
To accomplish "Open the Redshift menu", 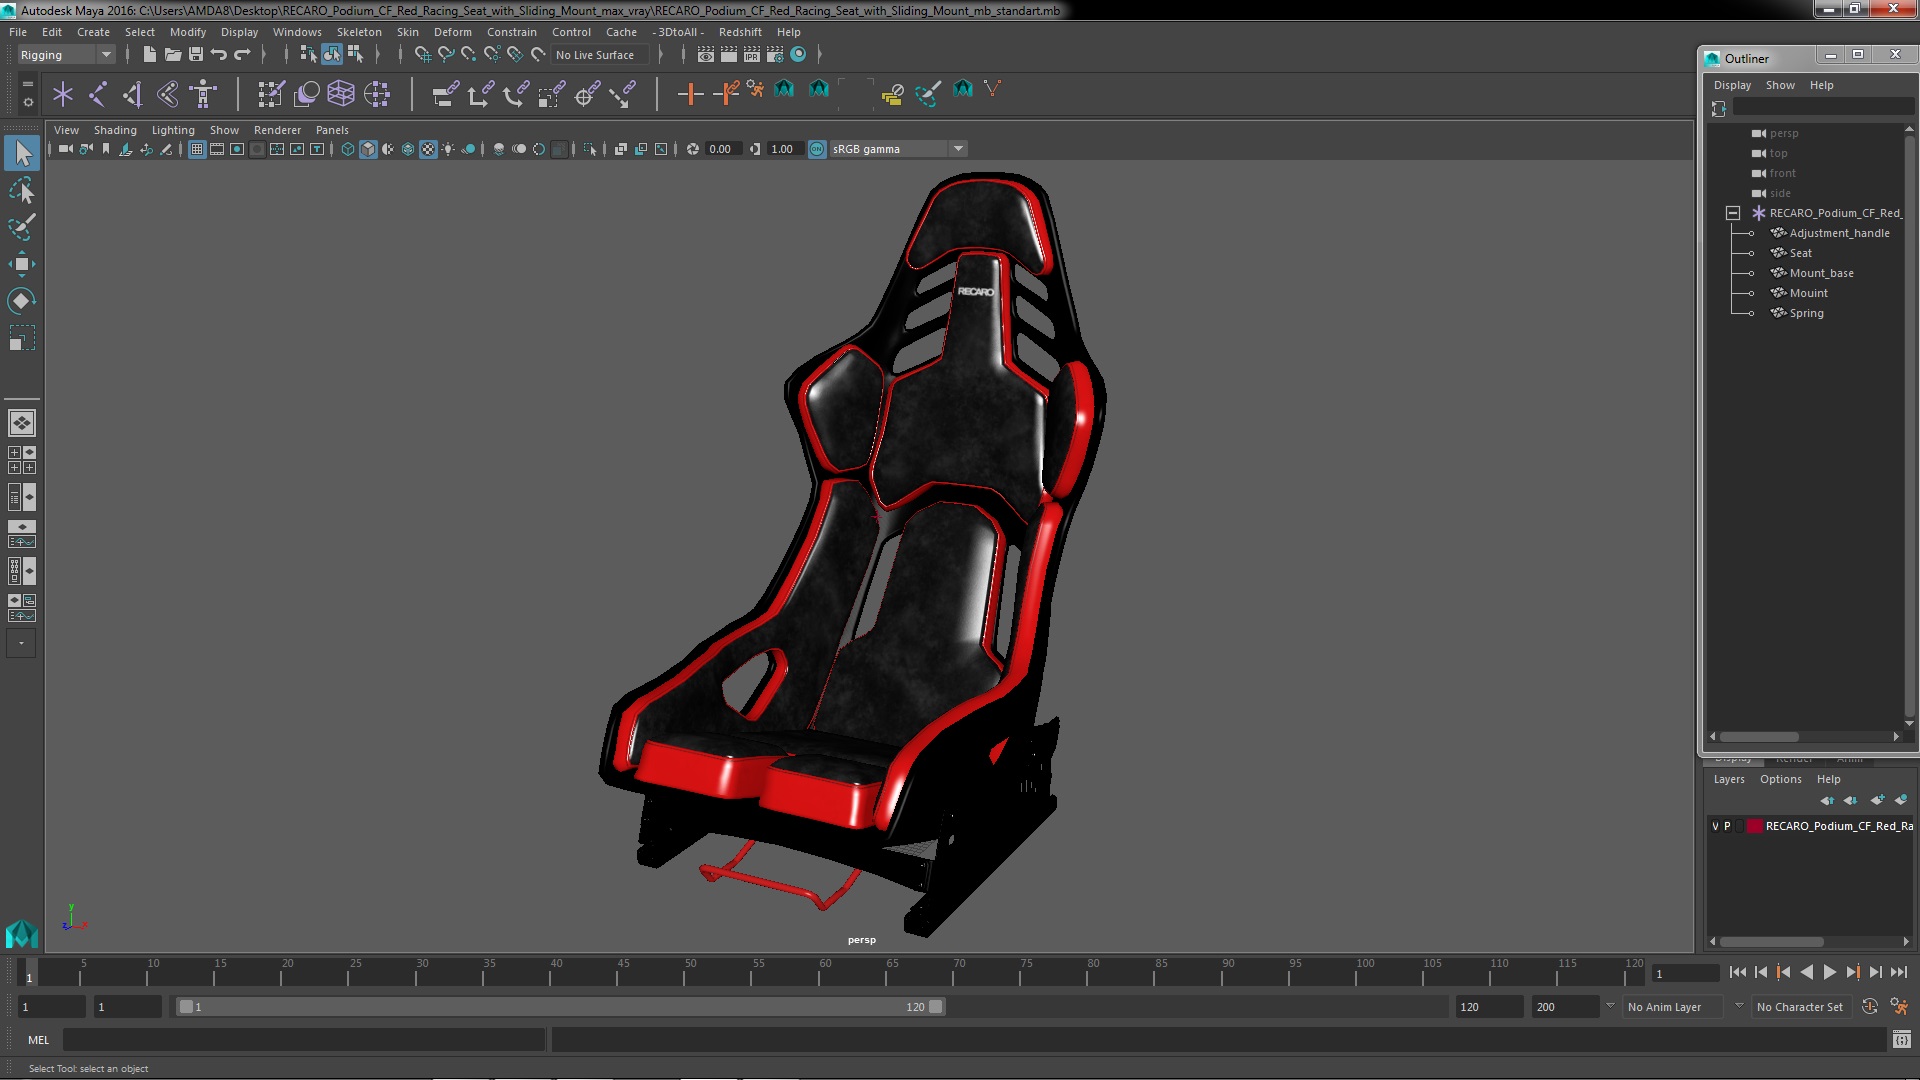I will coord(740,32).
